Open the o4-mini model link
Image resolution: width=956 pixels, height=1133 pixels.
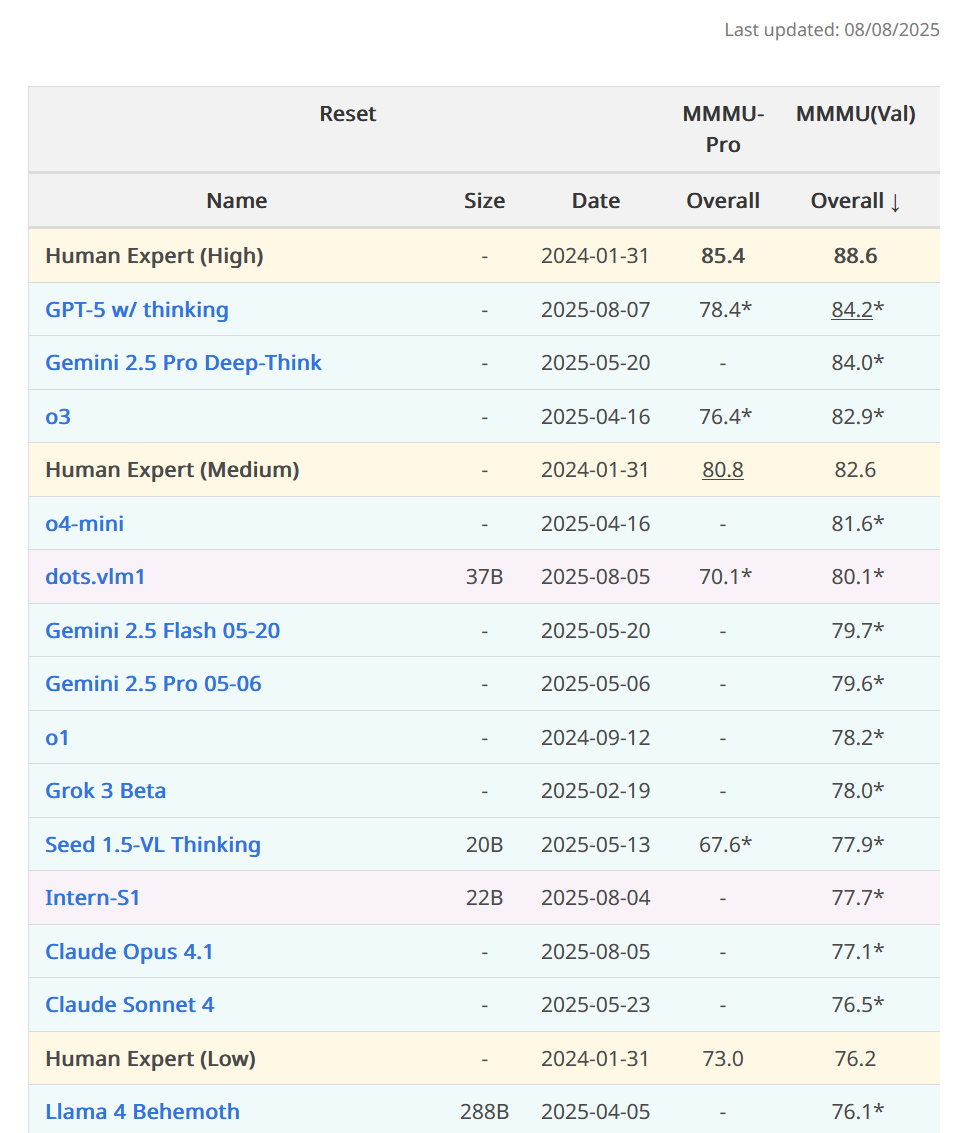pos(85,524)
